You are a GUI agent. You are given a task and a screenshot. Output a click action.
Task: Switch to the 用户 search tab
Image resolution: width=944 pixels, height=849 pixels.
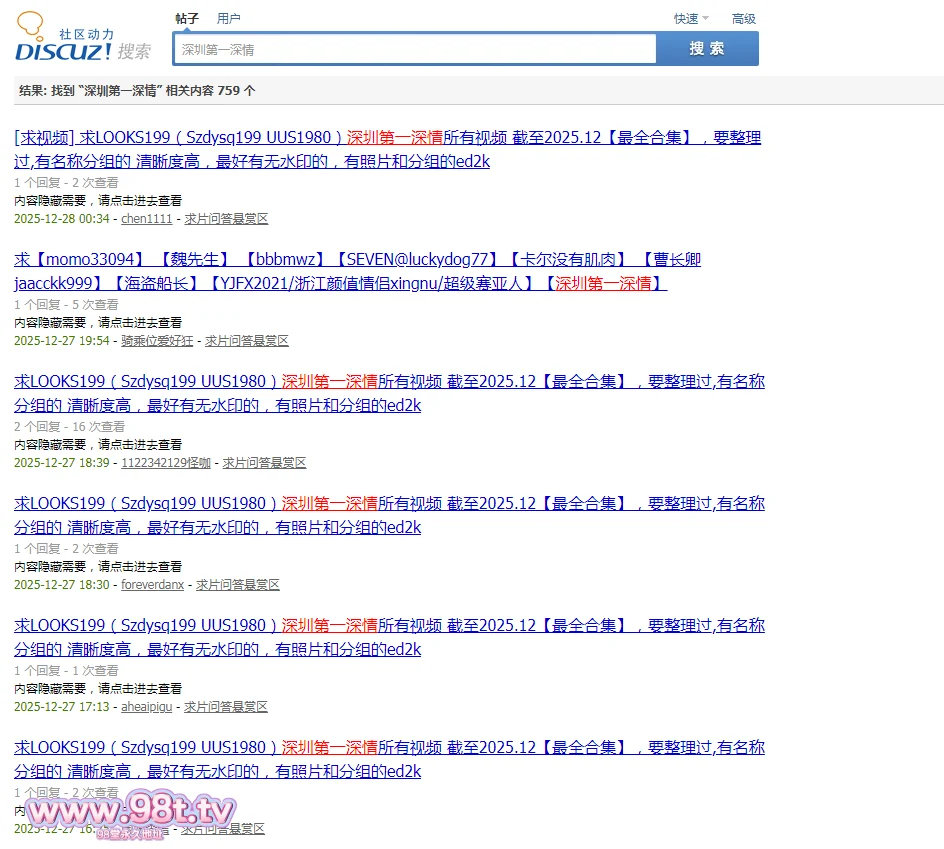coord(229,18)
